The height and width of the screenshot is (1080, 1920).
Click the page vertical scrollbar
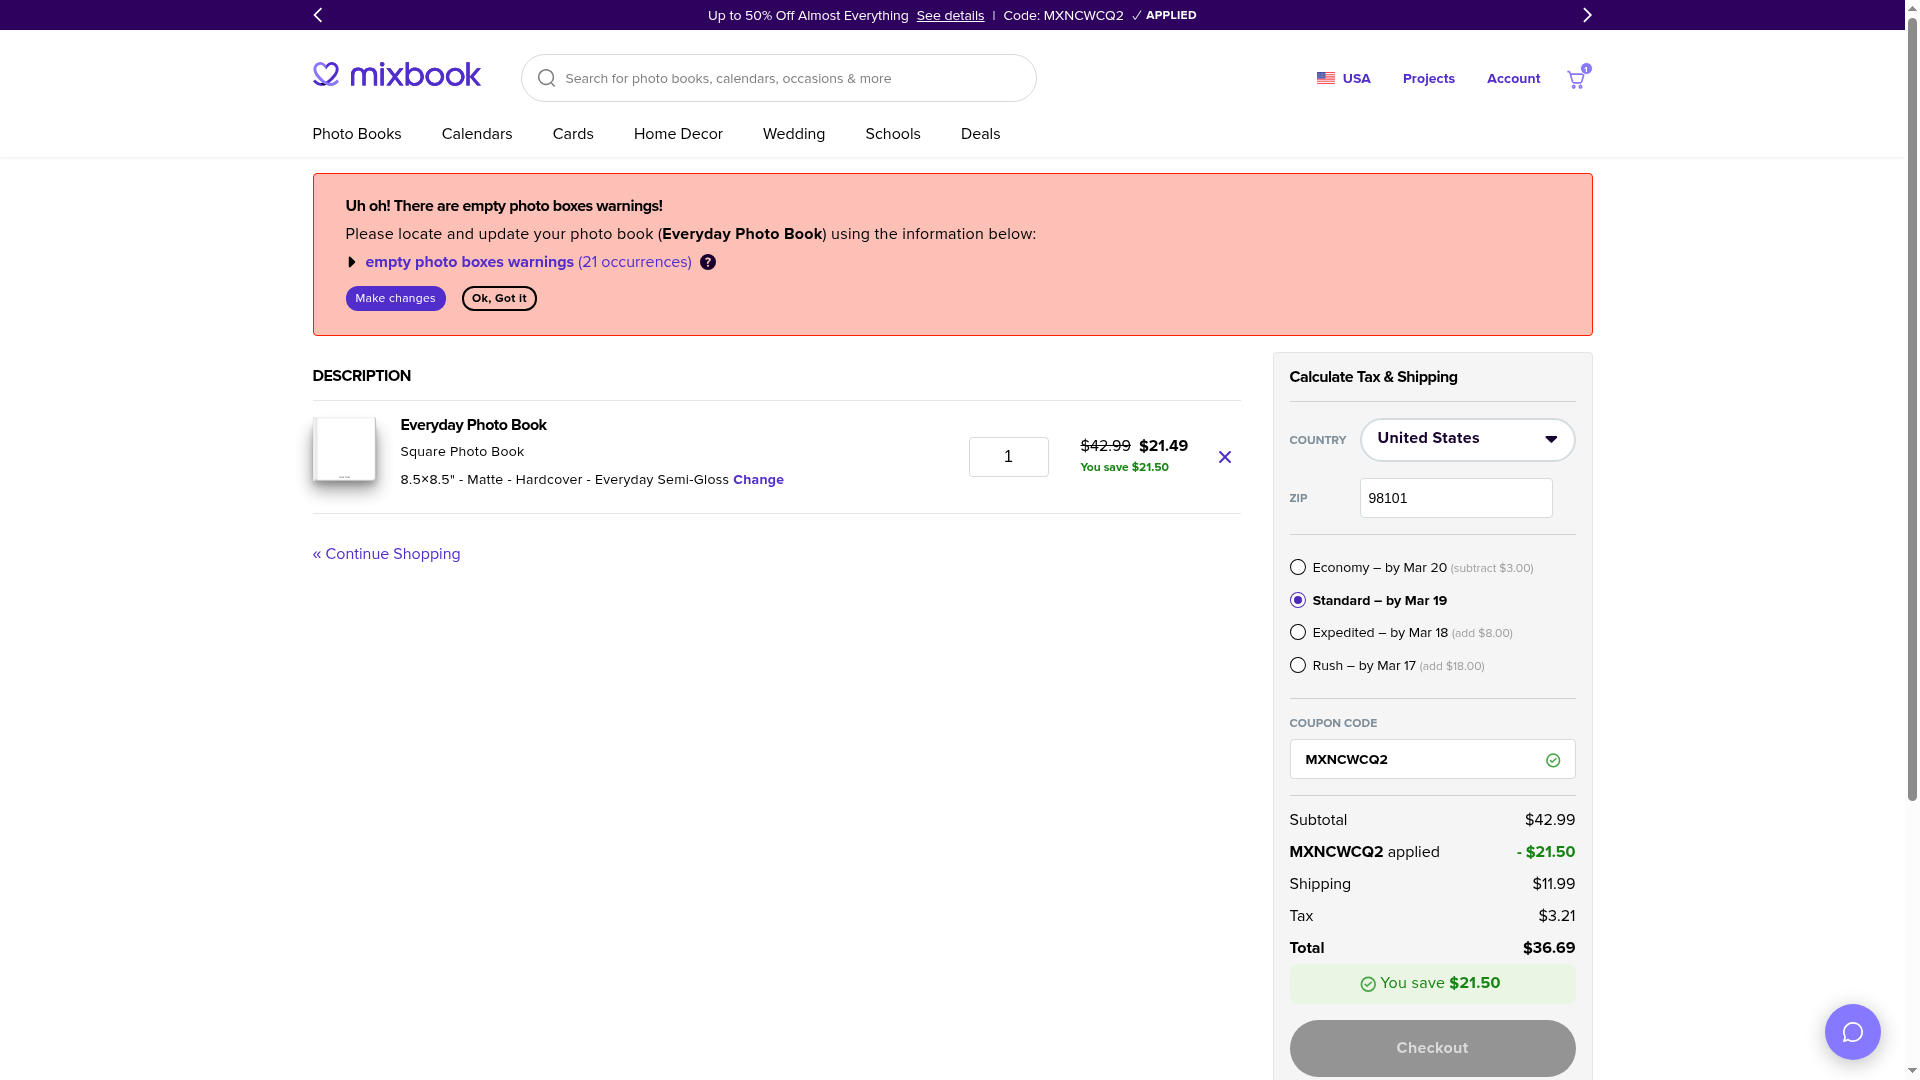[1912, 400]
